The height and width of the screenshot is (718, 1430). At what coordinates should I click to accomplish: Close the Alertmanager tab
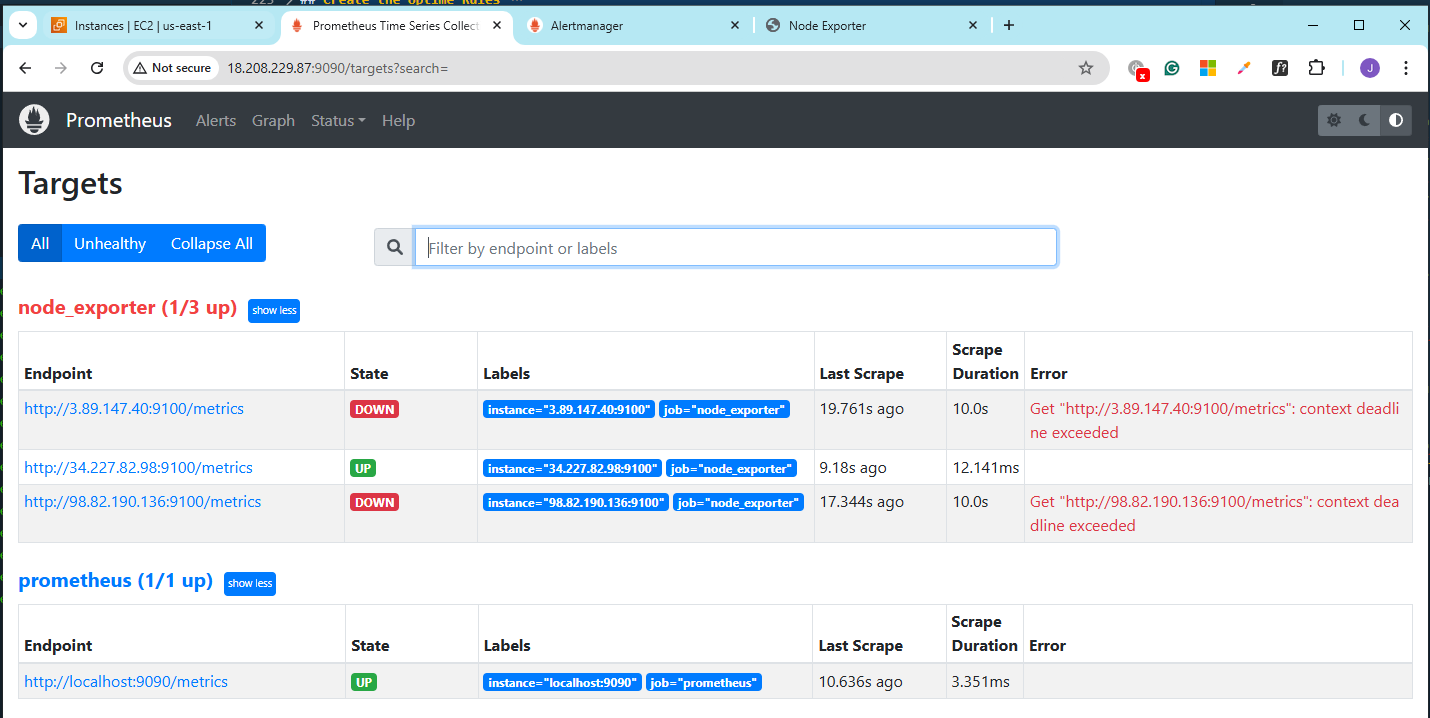pyautogui.click(x=734, y=25)
